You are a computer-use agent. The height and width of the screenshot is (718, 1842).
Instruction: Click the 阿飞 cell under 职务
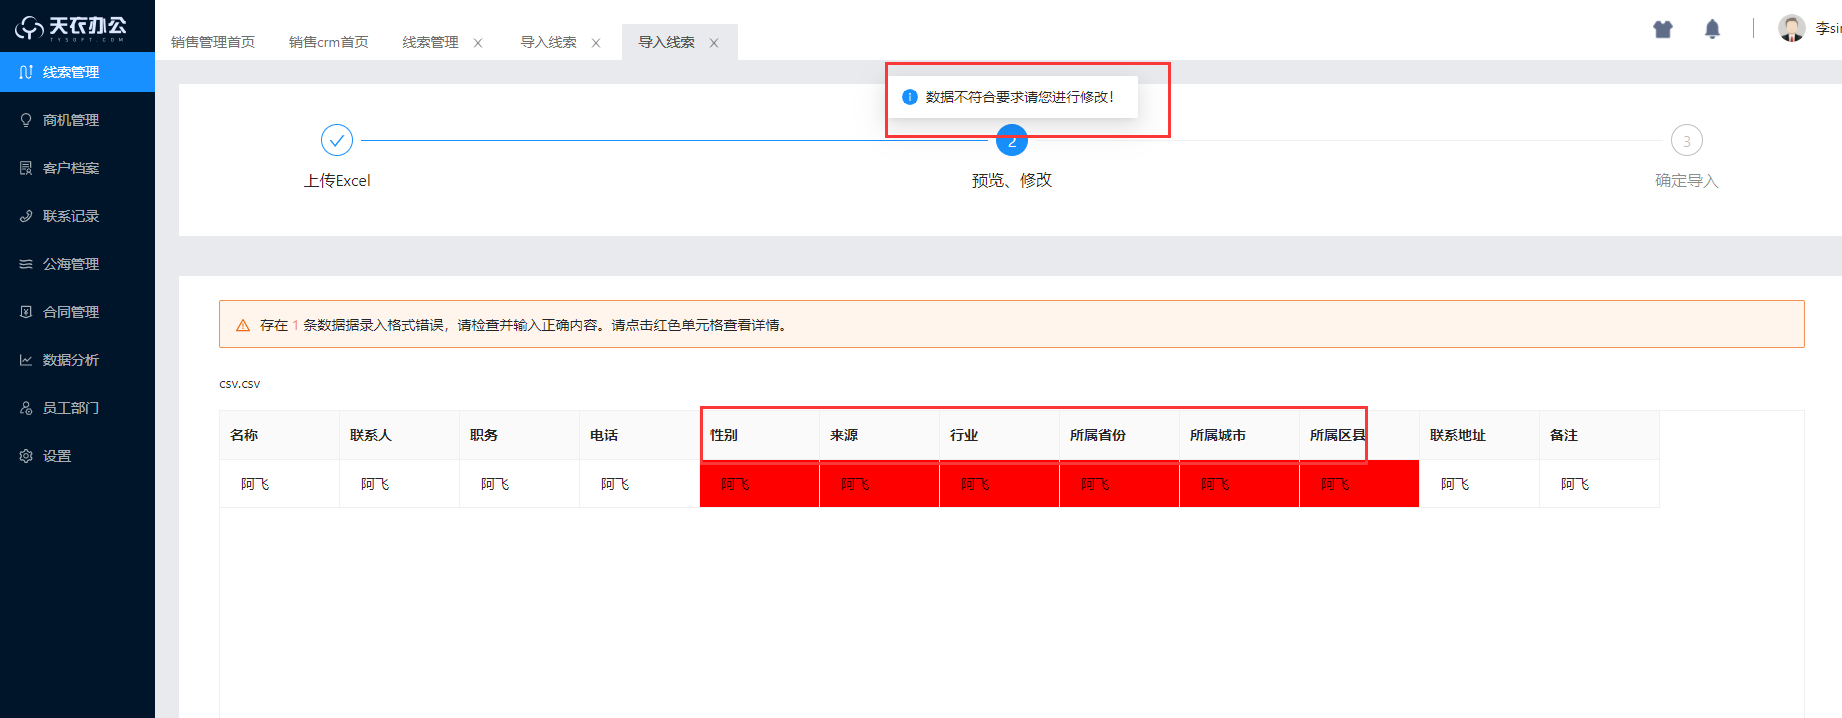tap(520, 484)
